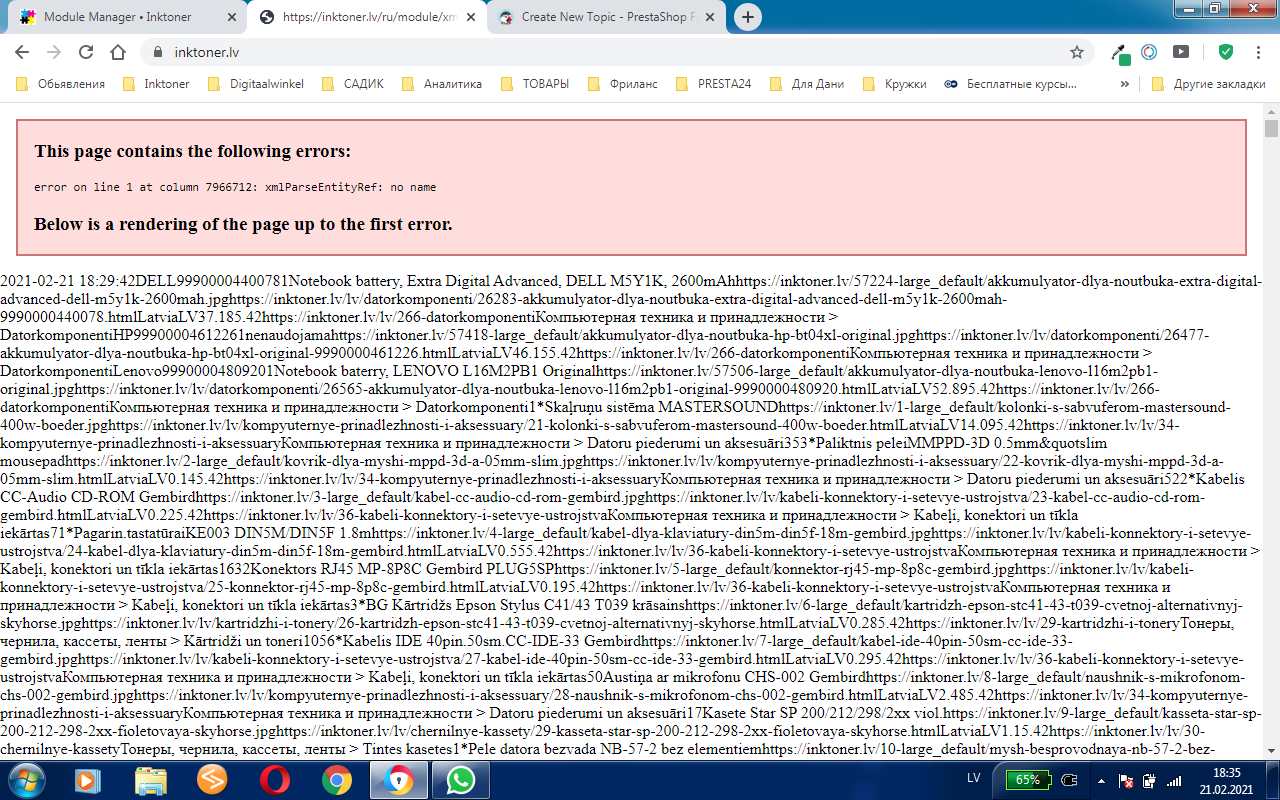This screenshot has height=800, width=1280.
Task: Open the Объявления bookmarks folder
Action: tap(60, 84)
